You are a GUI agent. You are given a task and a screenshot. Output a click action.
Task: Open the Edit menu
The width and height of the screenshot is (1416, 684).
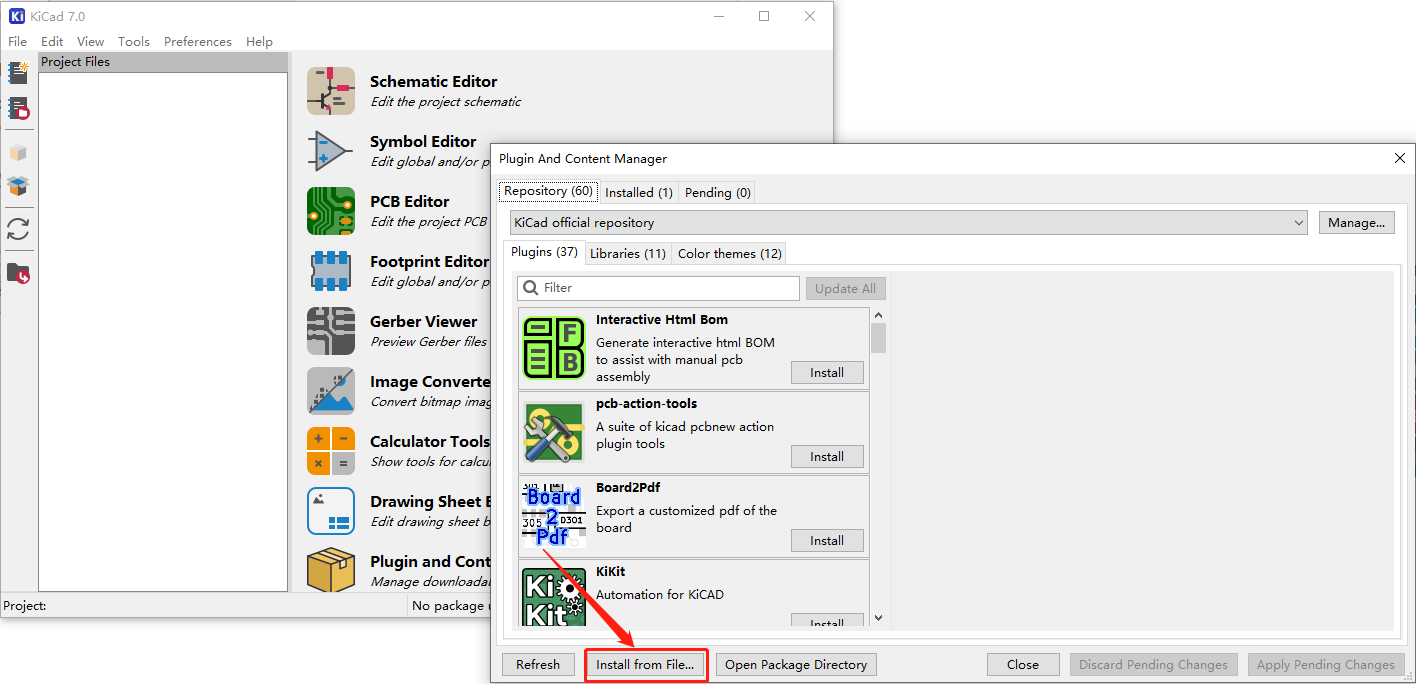tap(52, 41)
